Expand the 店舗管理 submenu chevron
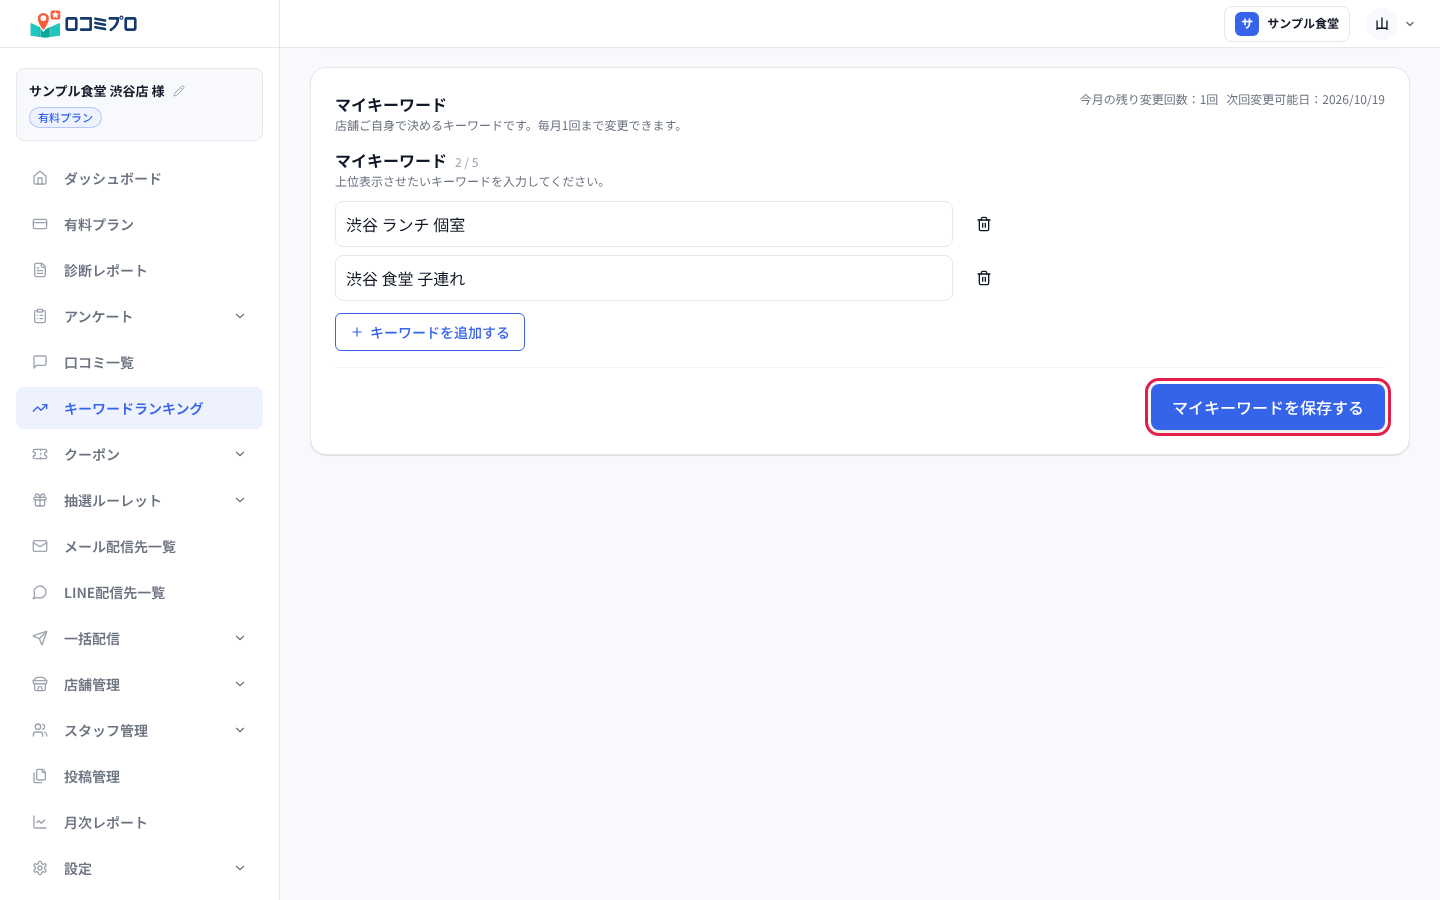 [x=240, y=684]
